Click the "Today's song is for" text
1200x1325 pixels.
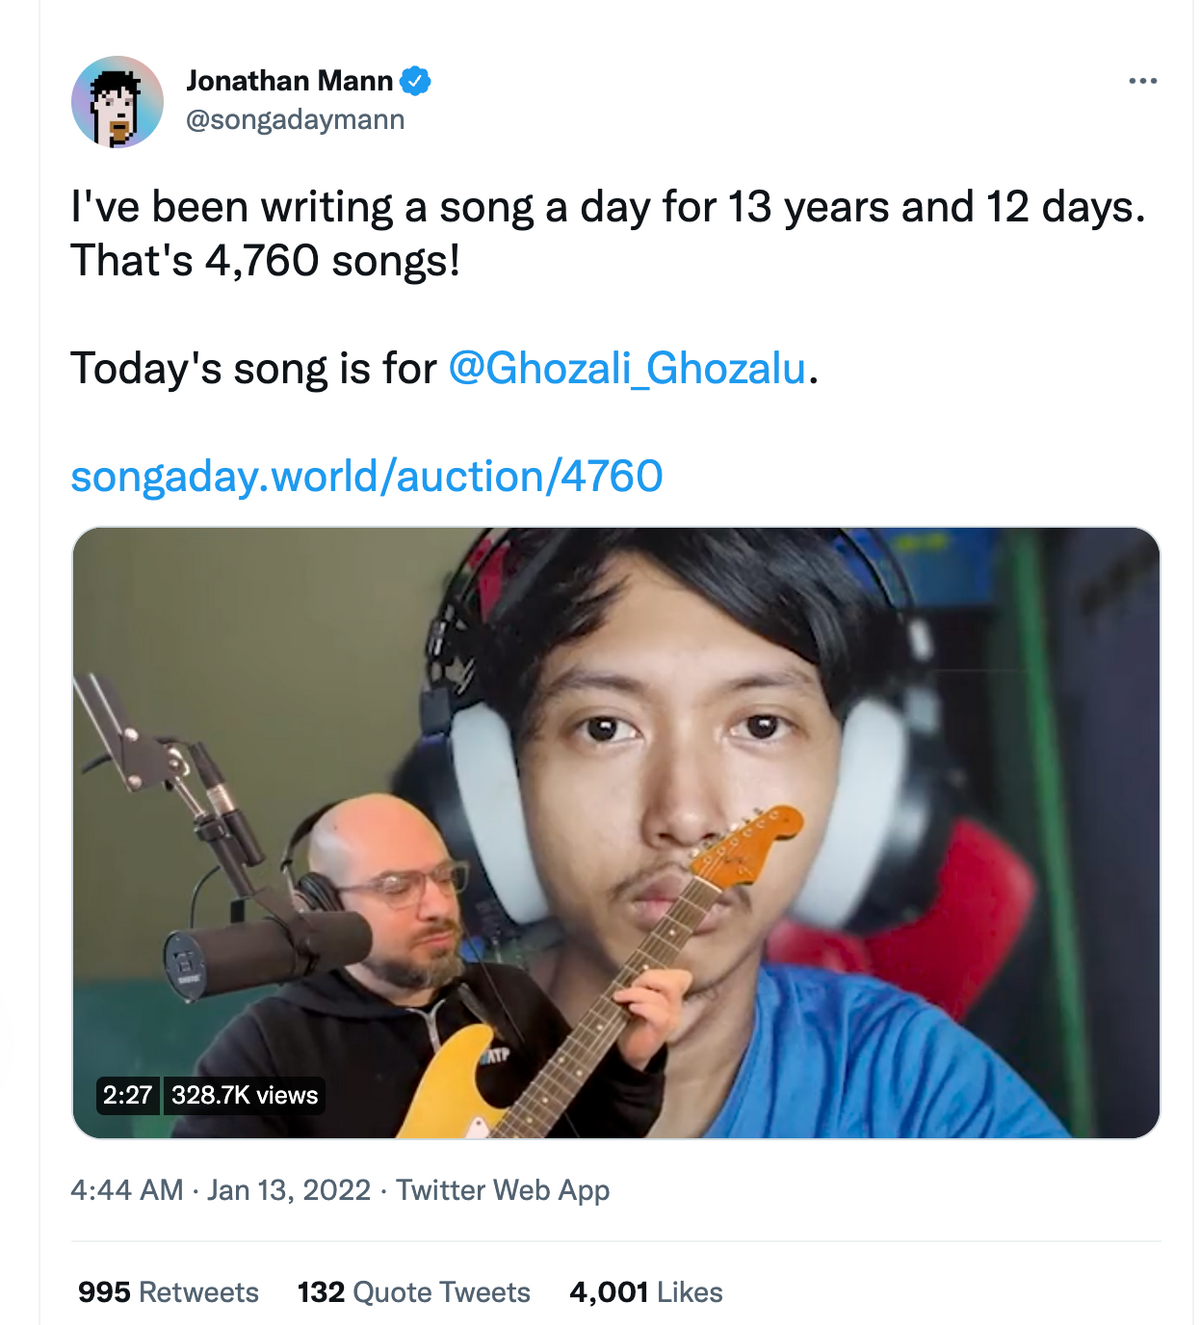[x=254, y=369]
